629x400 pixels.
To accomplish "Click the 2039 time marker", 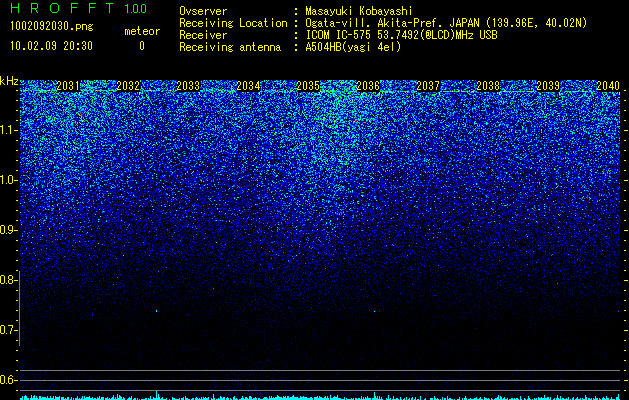I will pos(548,85).
